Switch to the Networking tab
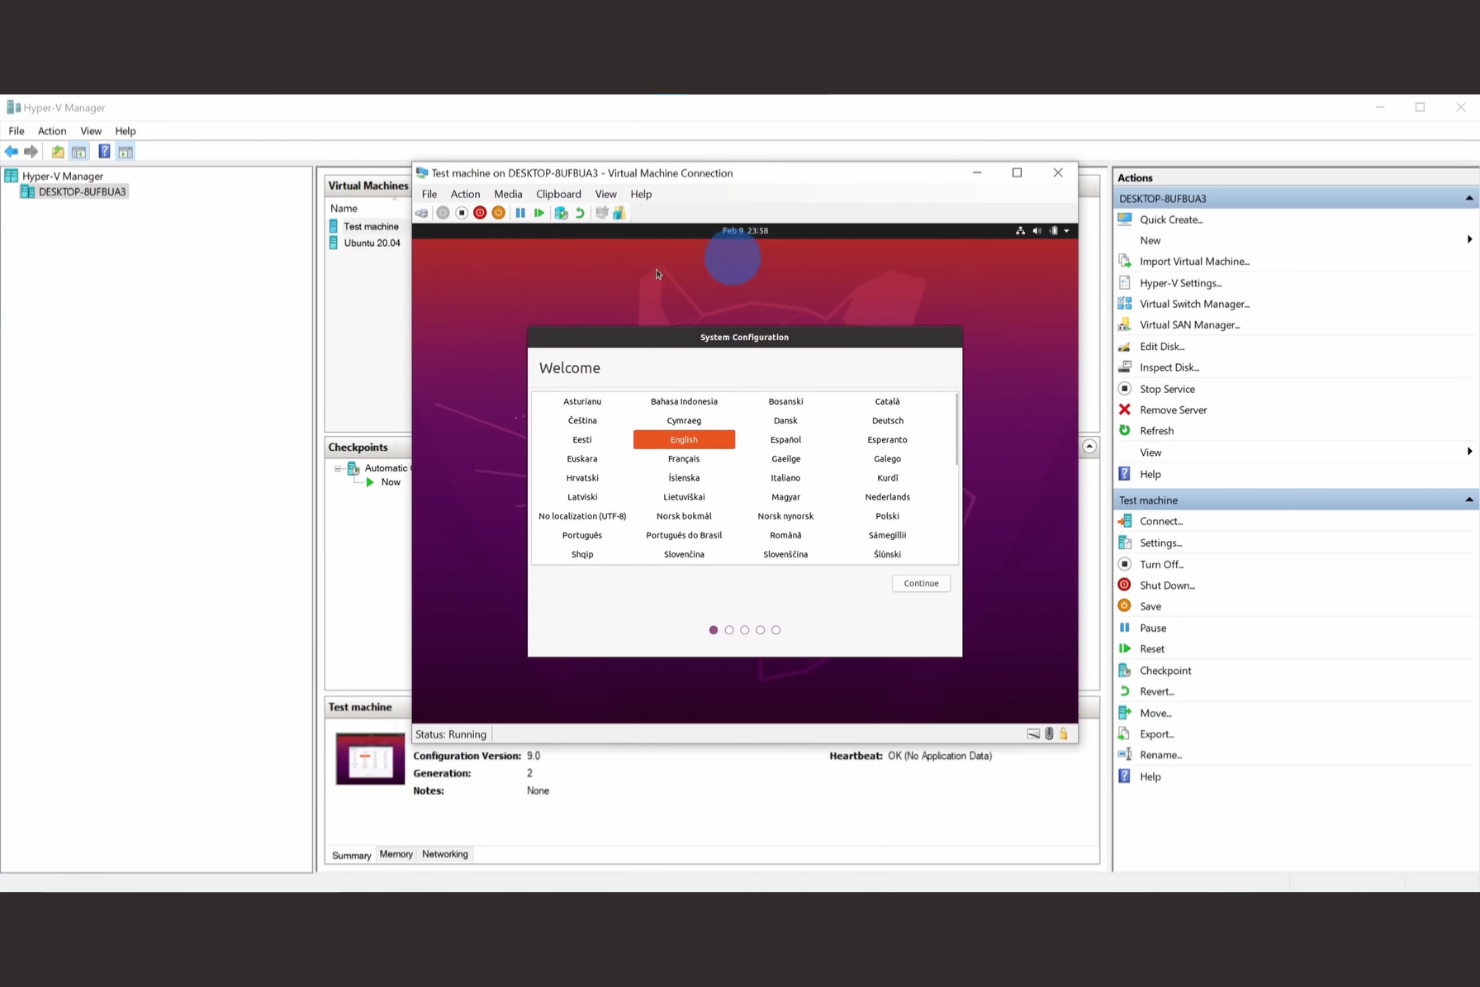The width and height of the screenshot is (1480, 987). [x=445, y=854]
